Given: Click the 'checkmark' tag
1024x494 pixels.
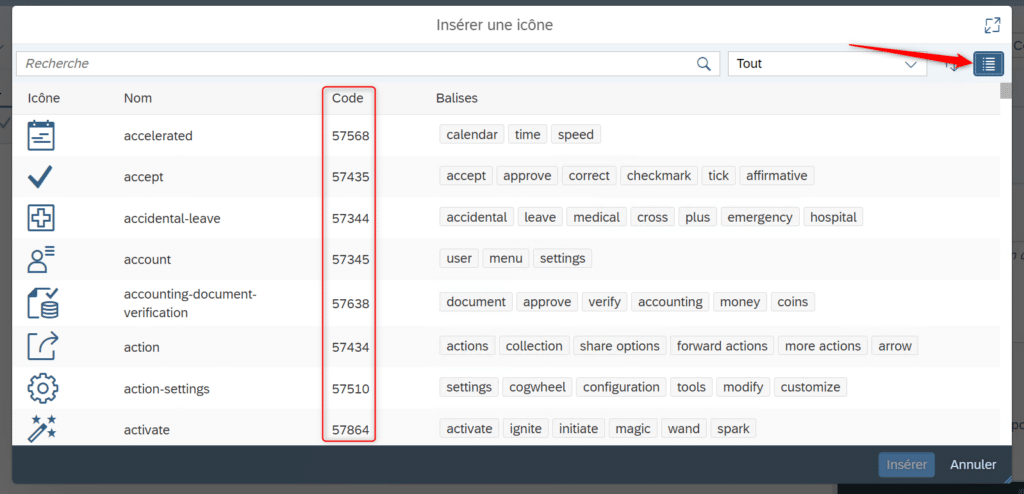Looking at the screenshot, I should 659,176.
